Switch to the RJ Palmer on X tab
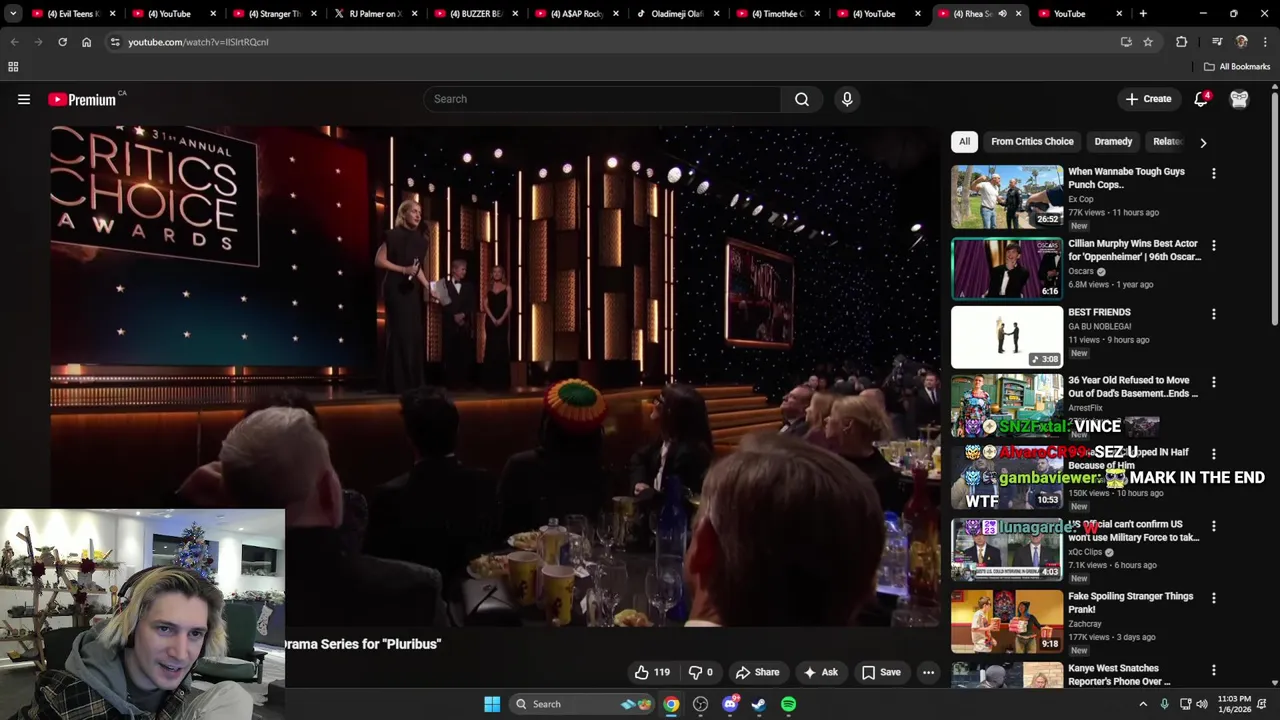 pos(373,14)
